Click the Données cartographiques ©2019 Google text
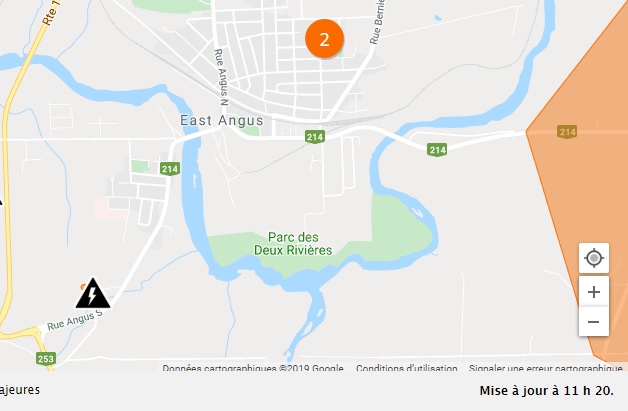The width and height of the screenshot is (628, 411). point(253,368)
